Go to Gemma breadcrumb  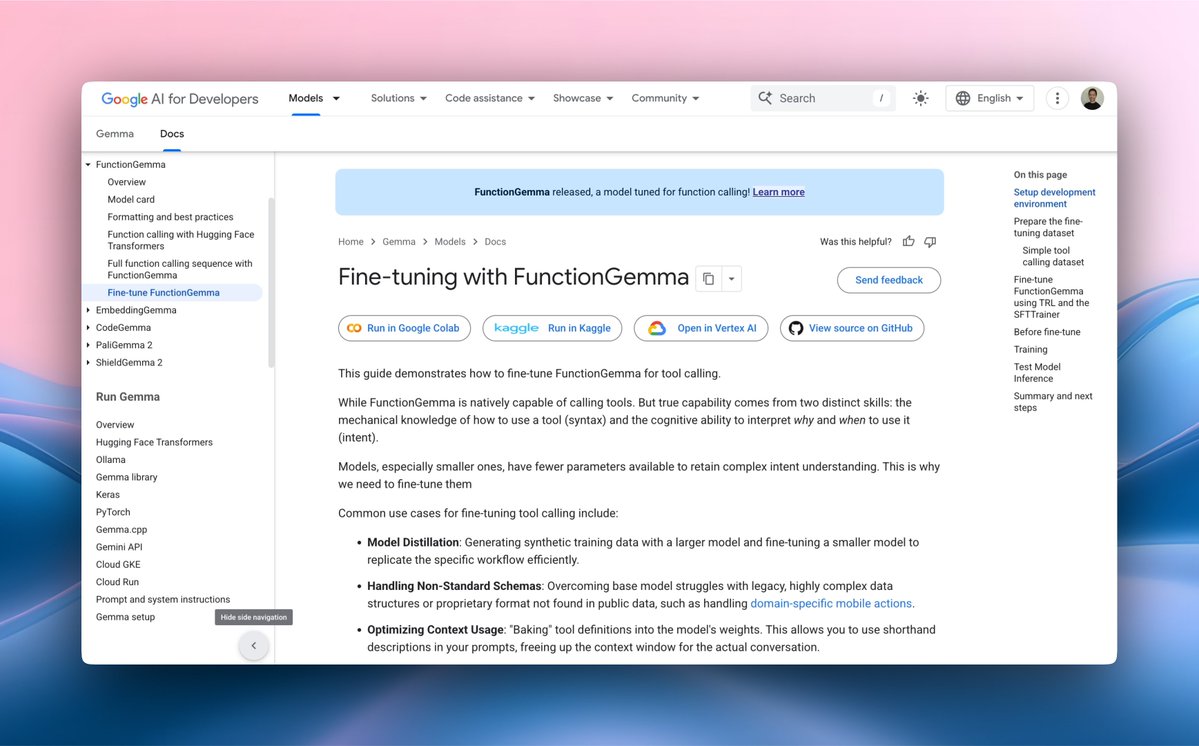(399, 242)
